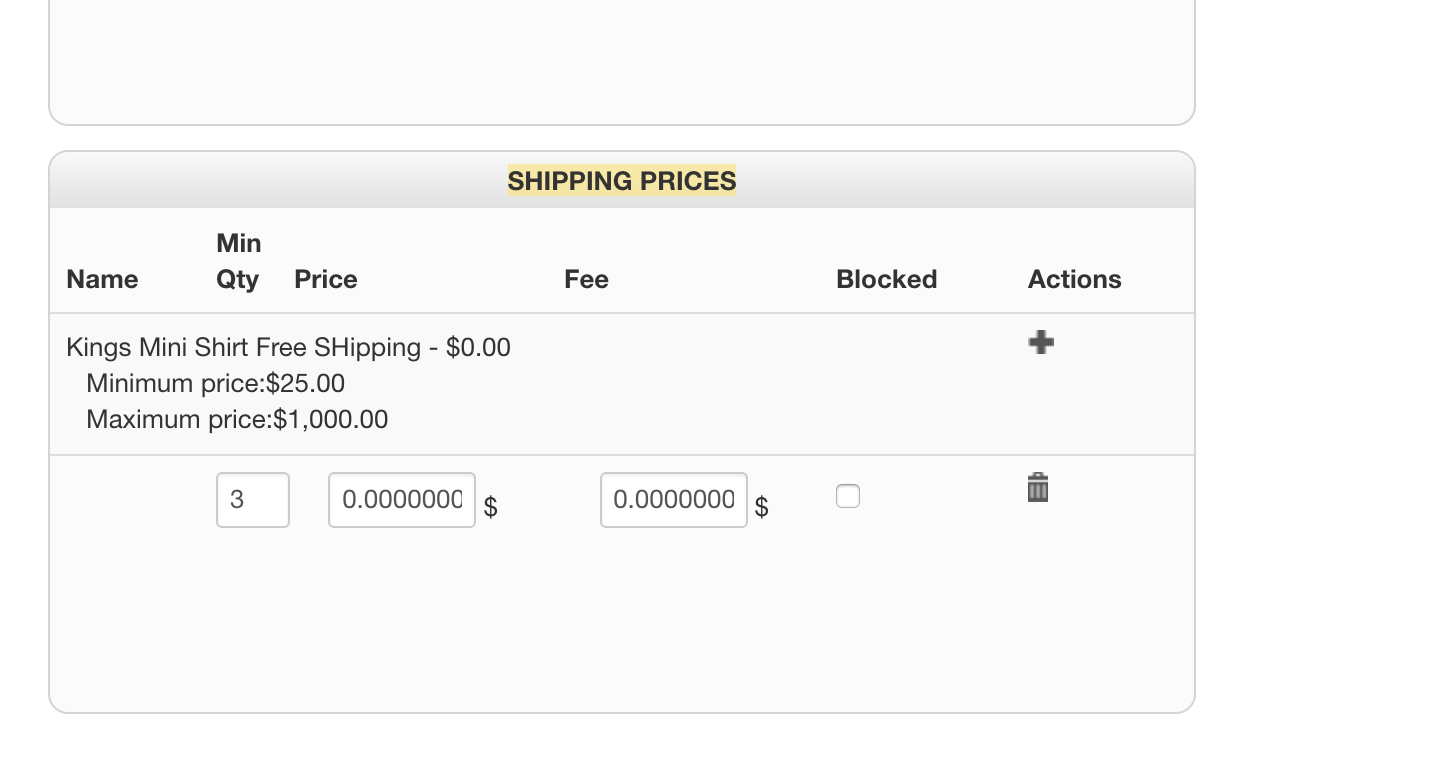Click the empty panel above Shipping Prices

pyautogui.click(x=621, y=60)
